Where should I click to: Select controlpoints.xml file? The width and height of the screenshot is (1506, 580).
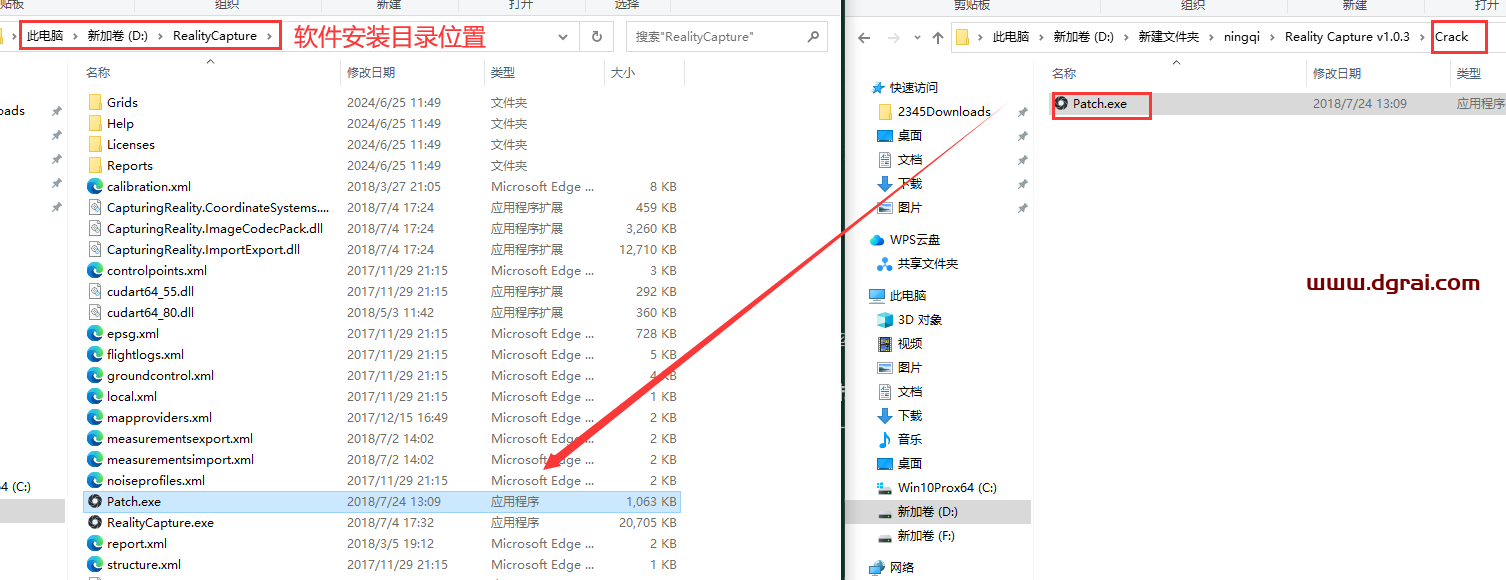[157, 270]
